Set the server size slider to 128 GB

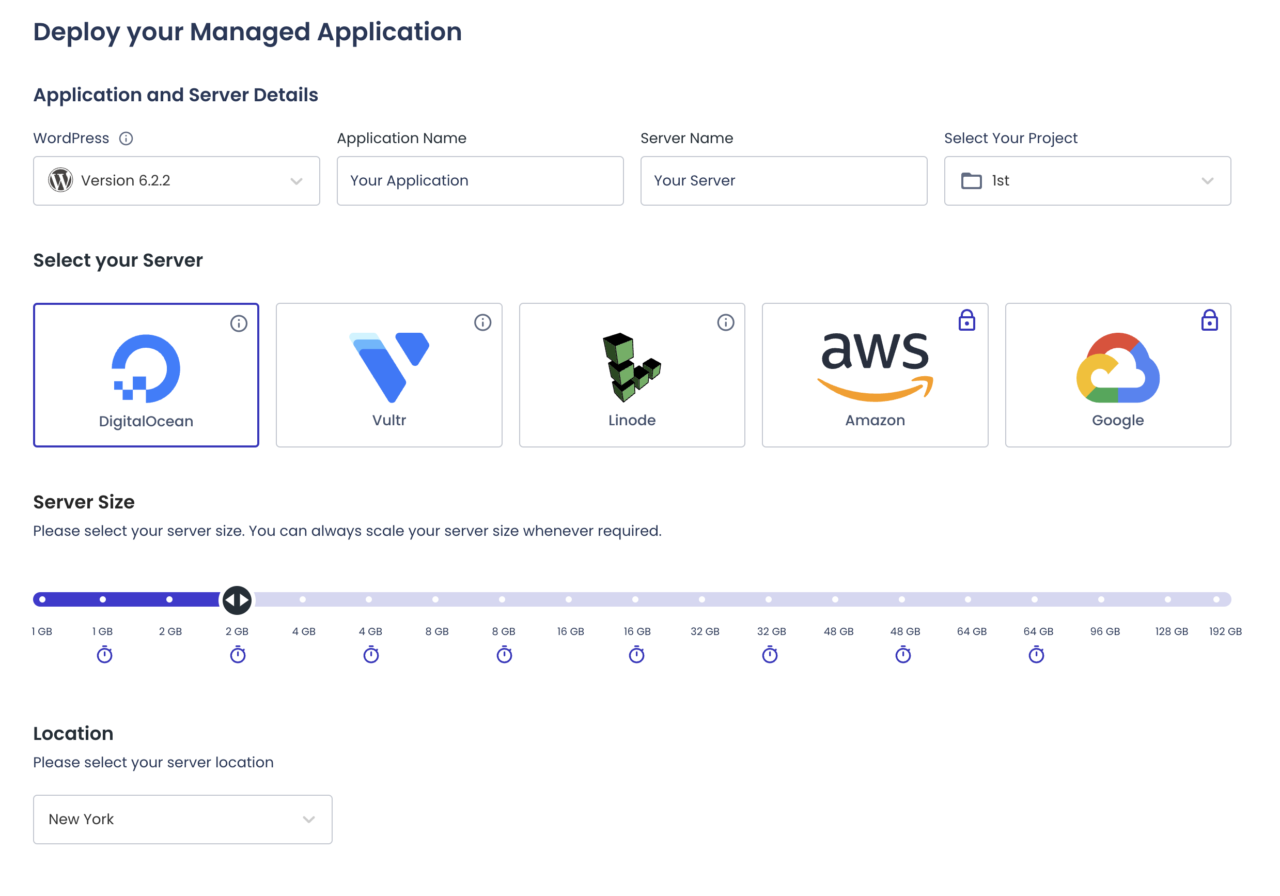pyautogui.click(x=1168, y=600)
